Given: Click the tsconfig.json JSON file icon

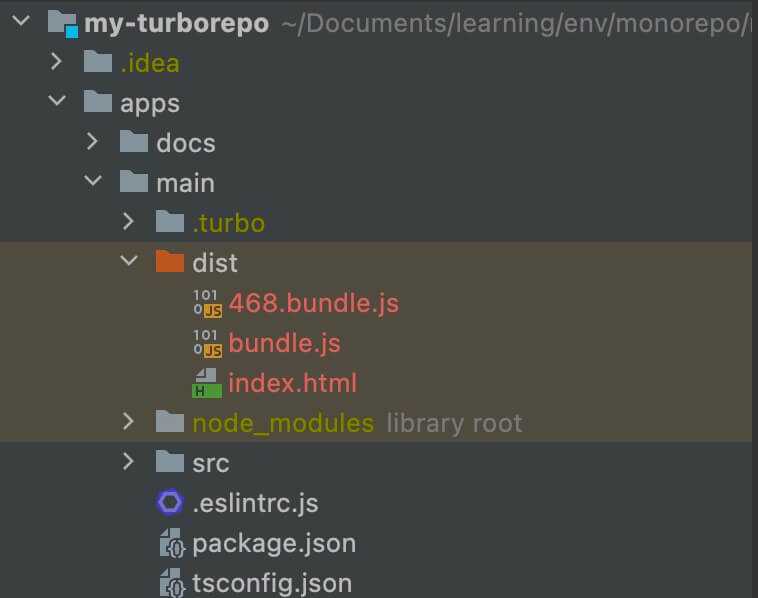Looking at the screenshot, I should pos(172,583).
